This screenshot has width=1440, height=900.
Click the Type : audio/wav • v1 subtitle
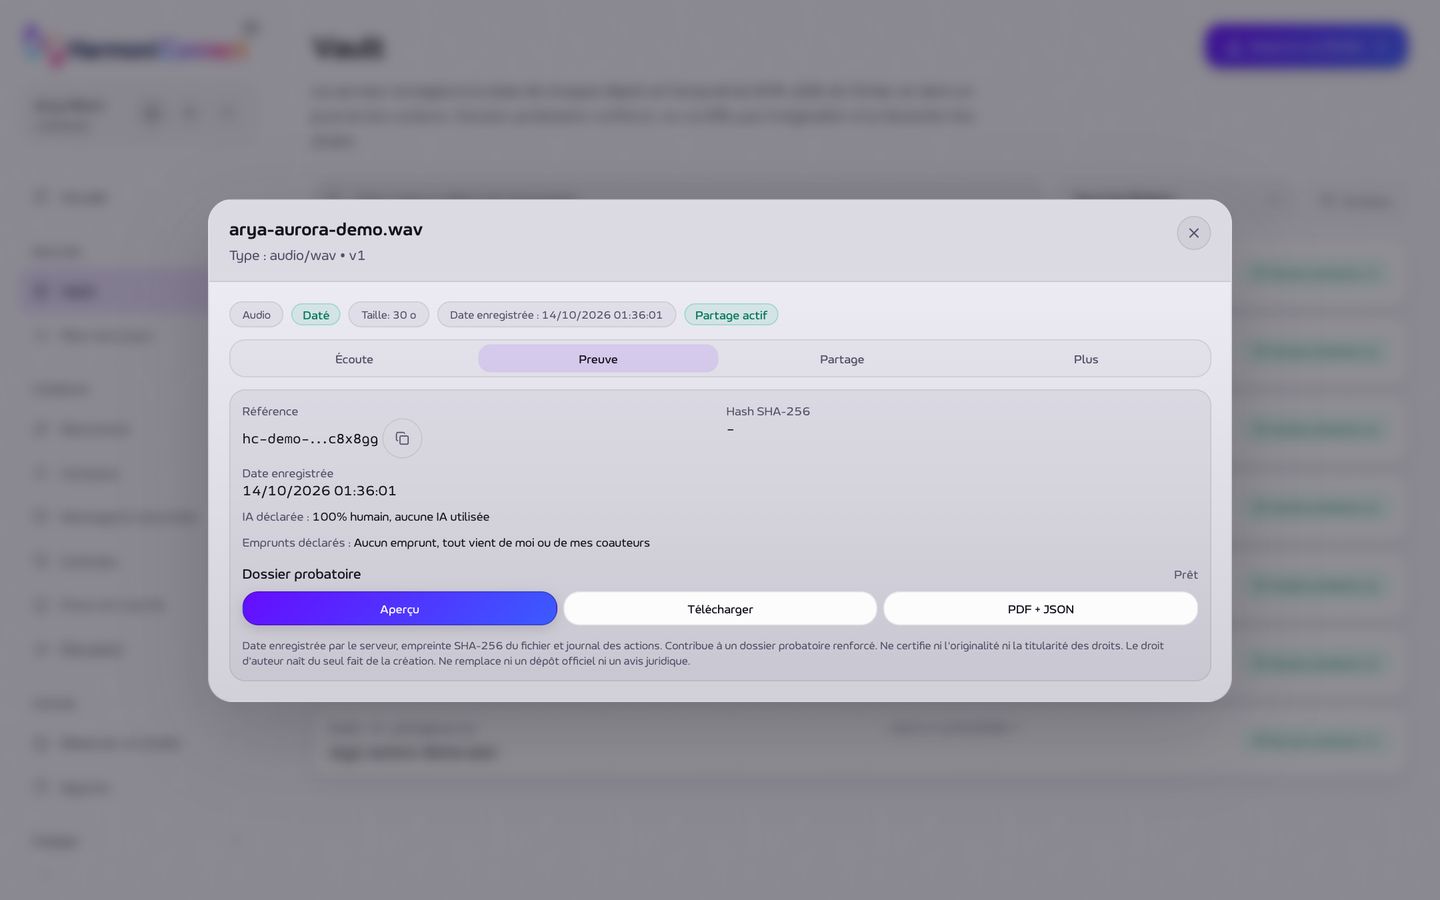click(297, 256)
